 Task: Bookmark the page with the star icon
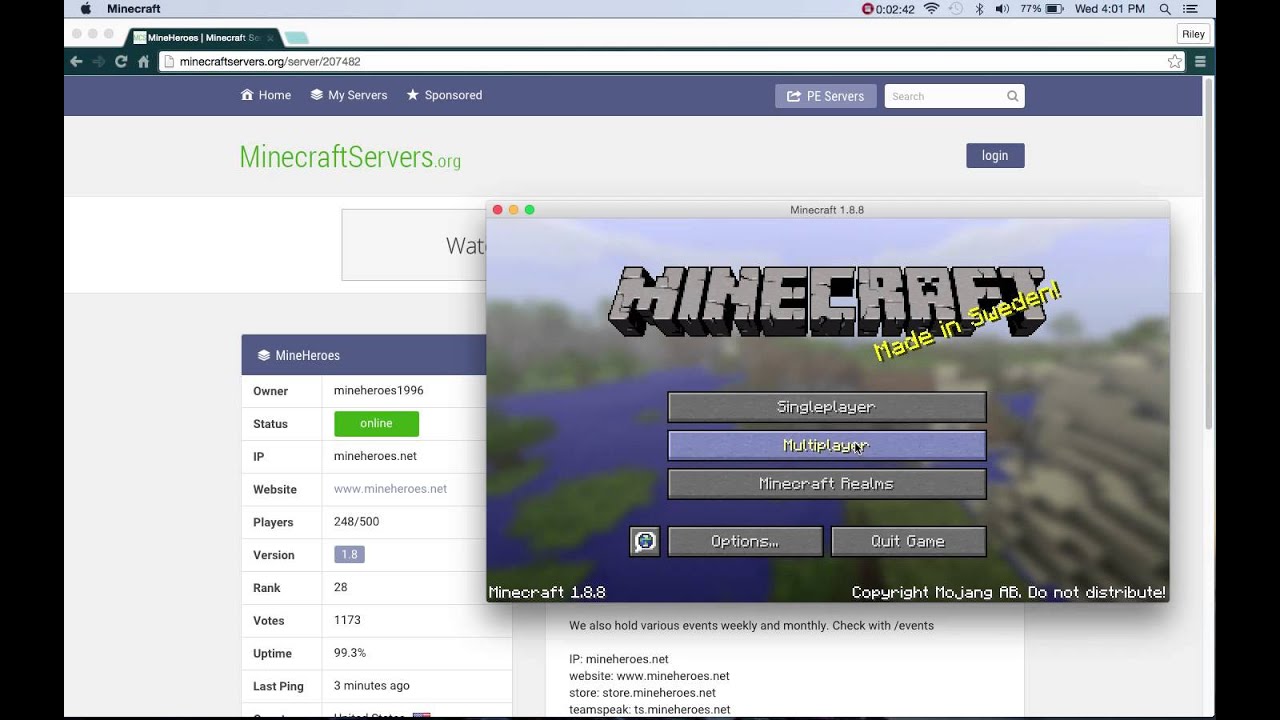click(x=1174, y=61)
